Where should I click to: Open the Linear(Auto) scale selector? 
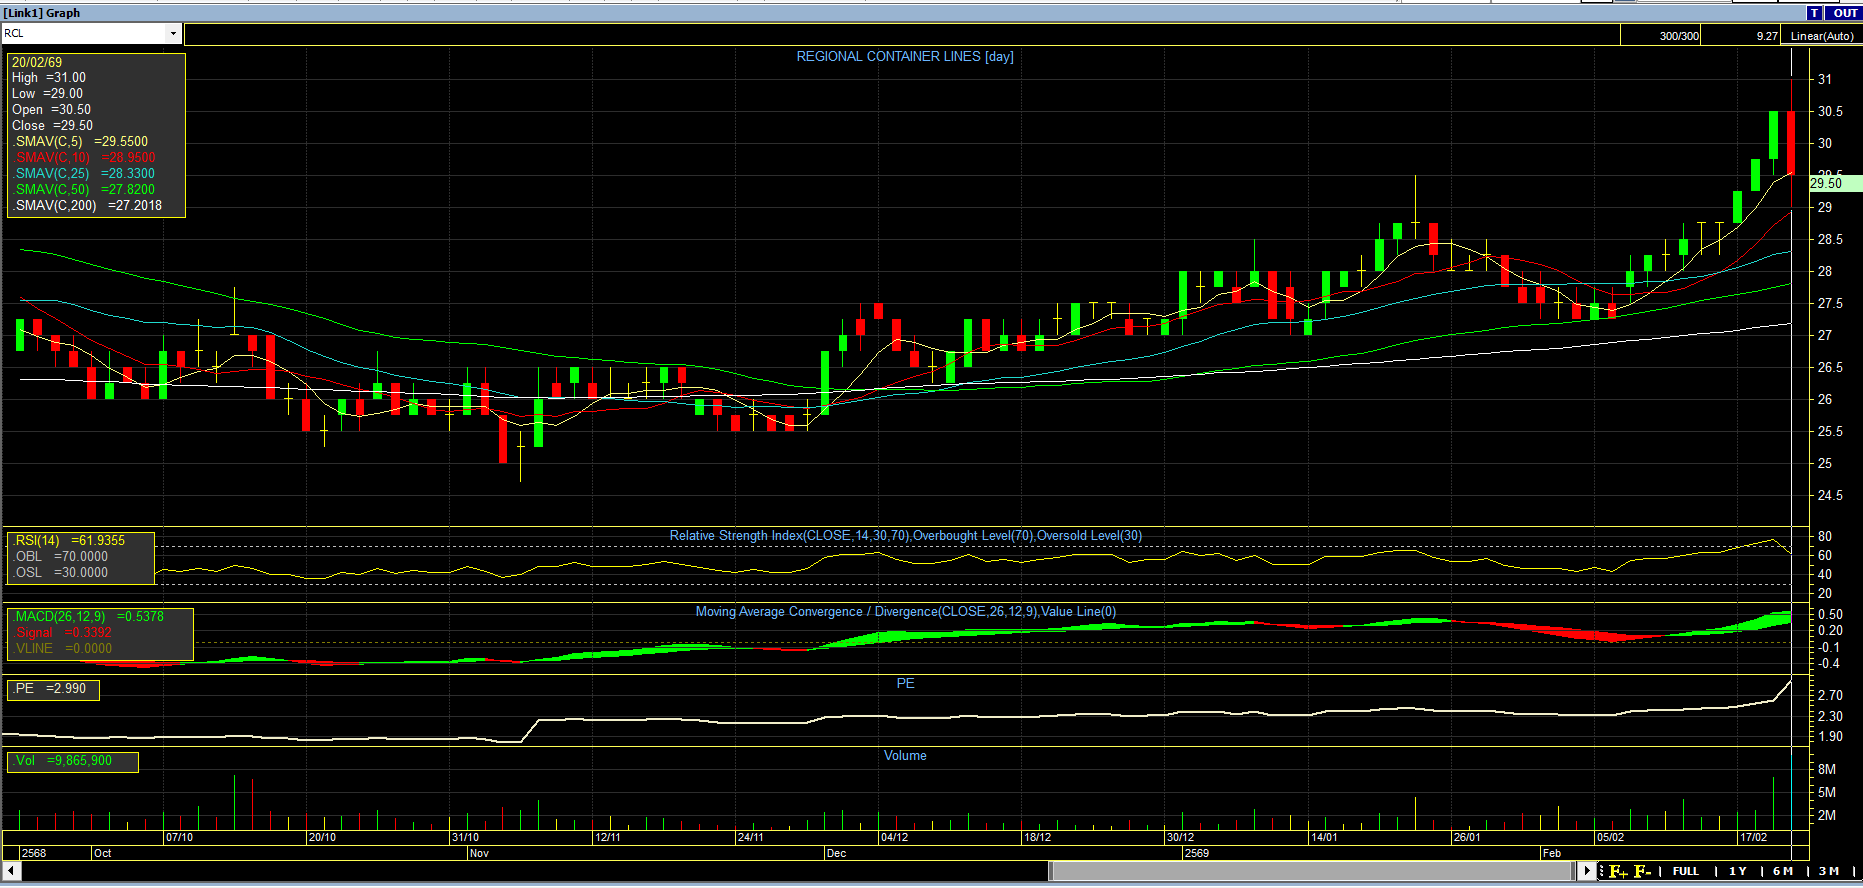click(x=1821, y=36)
